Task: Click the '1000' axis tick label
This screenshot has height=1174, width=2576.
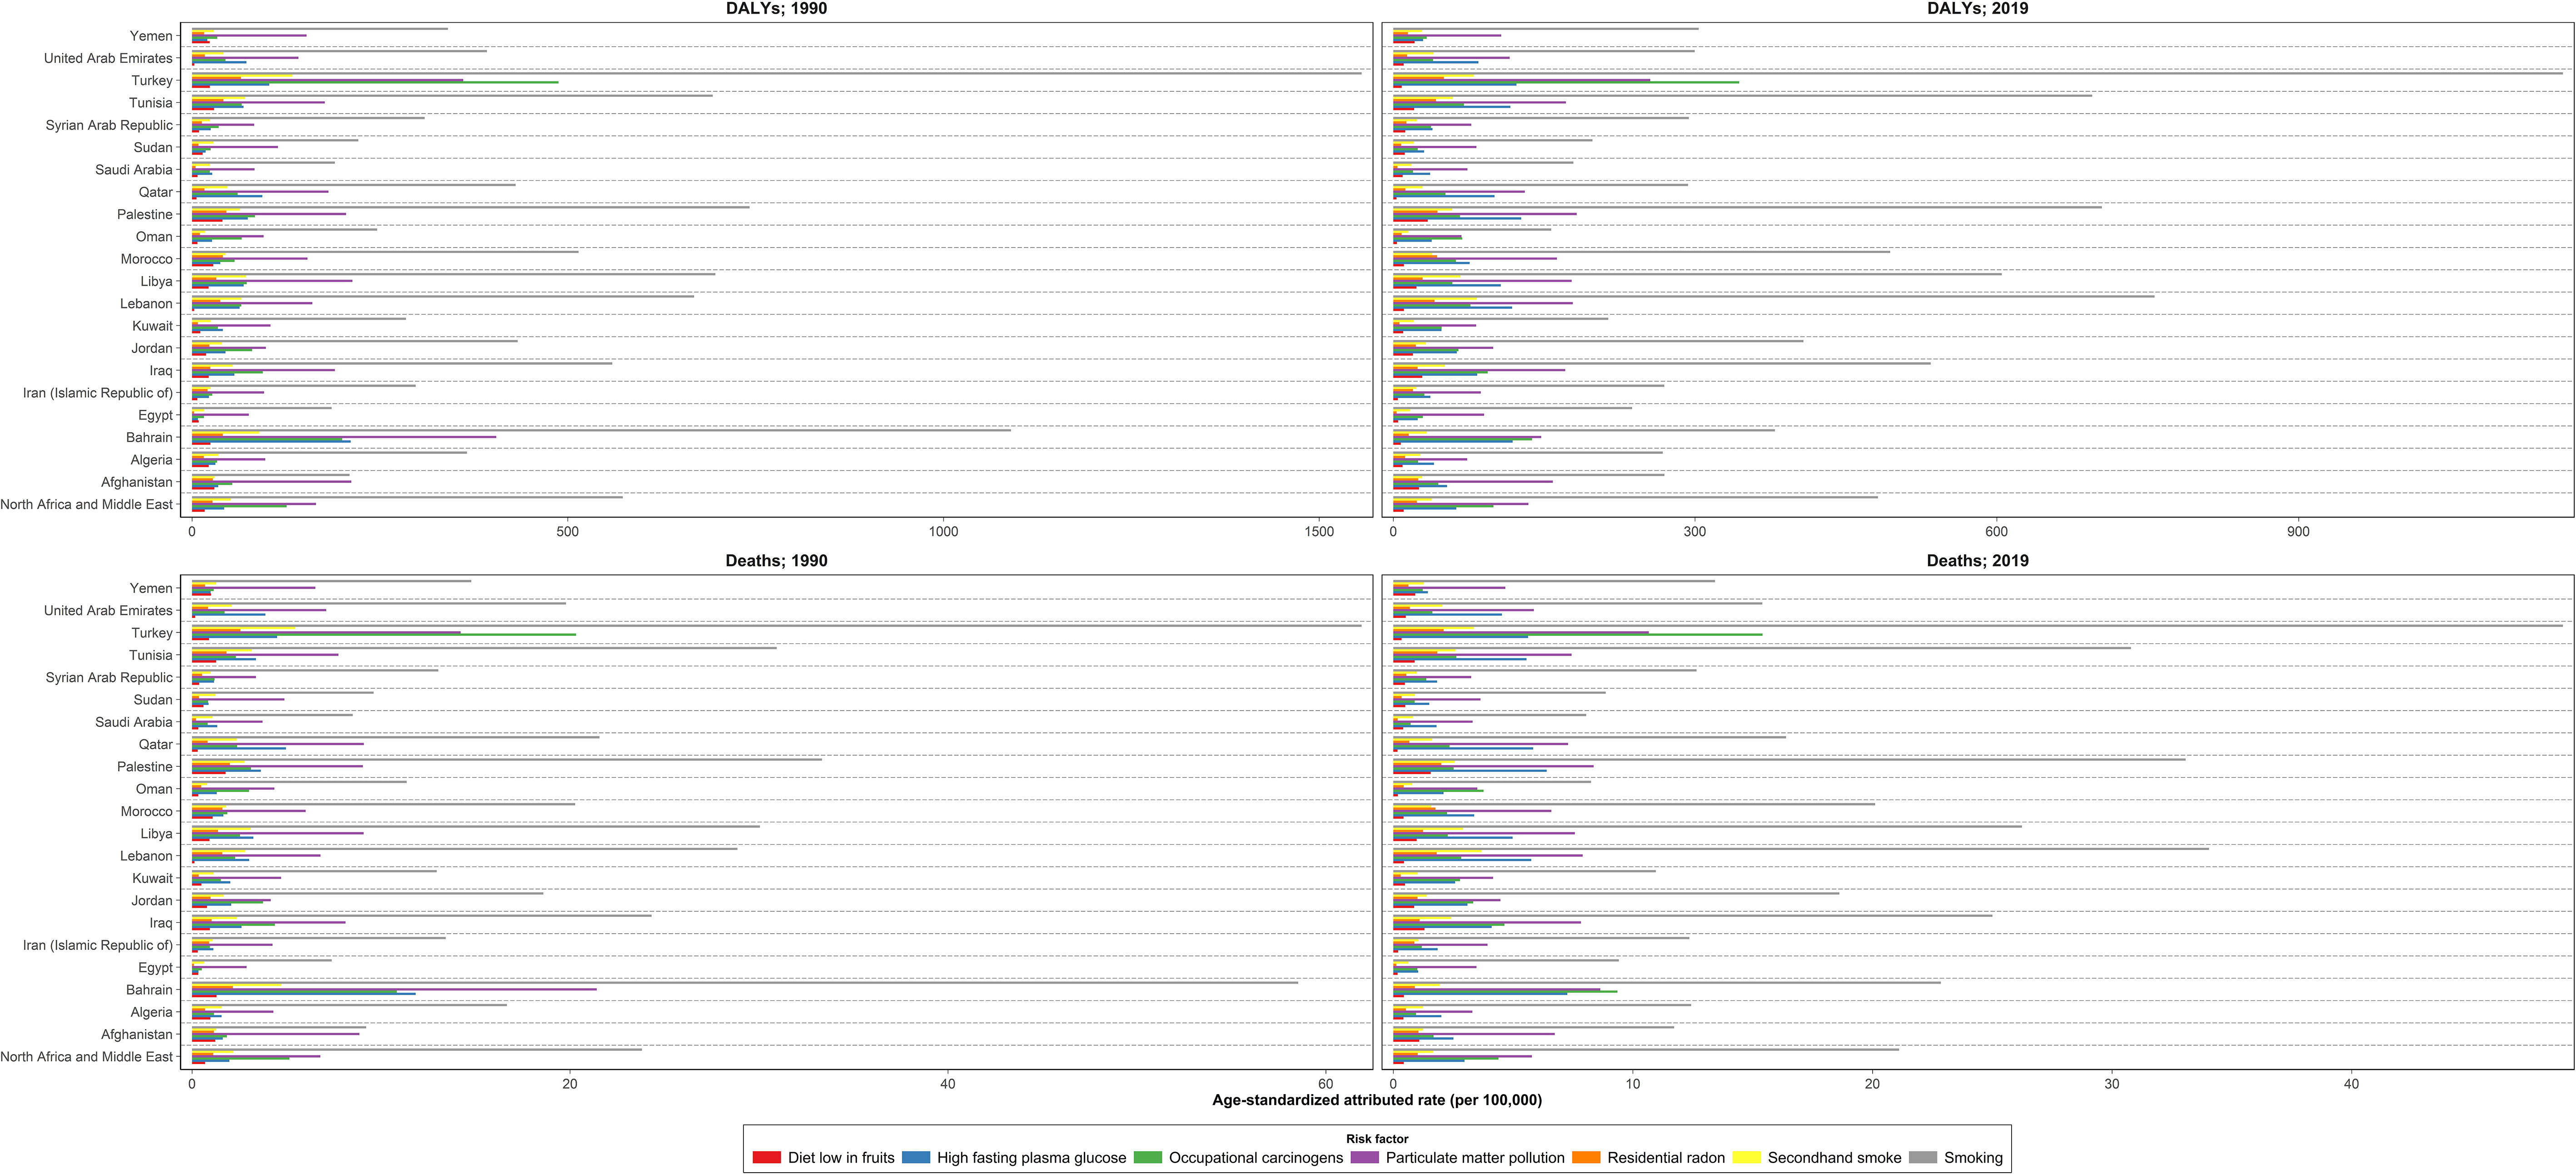Action: [943, 532]
